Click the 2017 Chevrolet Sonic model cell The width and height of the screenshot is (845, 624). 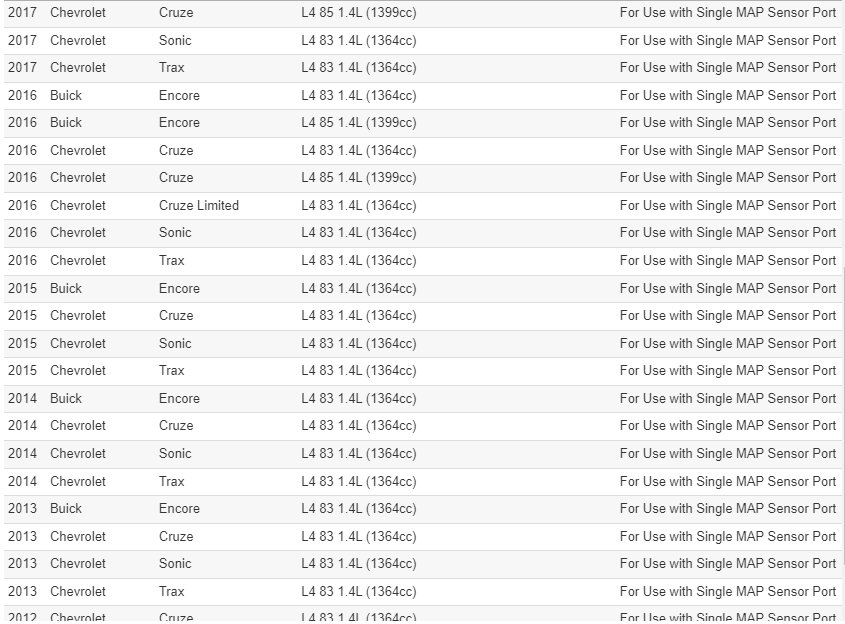pos(175,40)
